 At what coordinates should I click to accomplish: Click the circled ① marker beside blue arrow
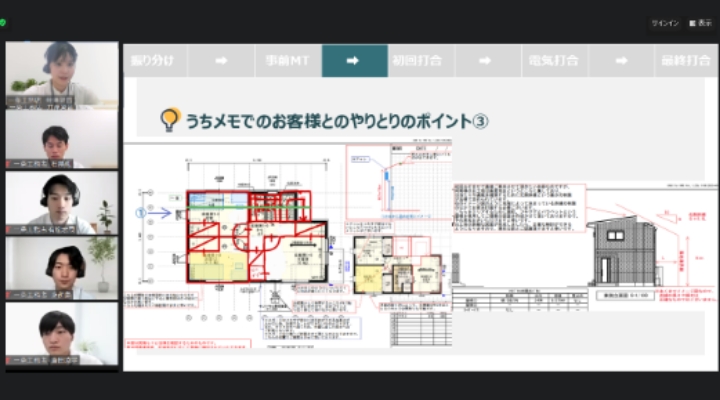point(141,213)
